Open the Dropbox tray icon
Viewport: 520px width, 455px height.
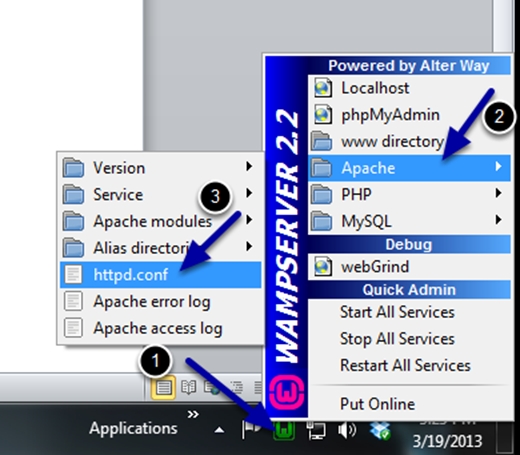(380, 430)
